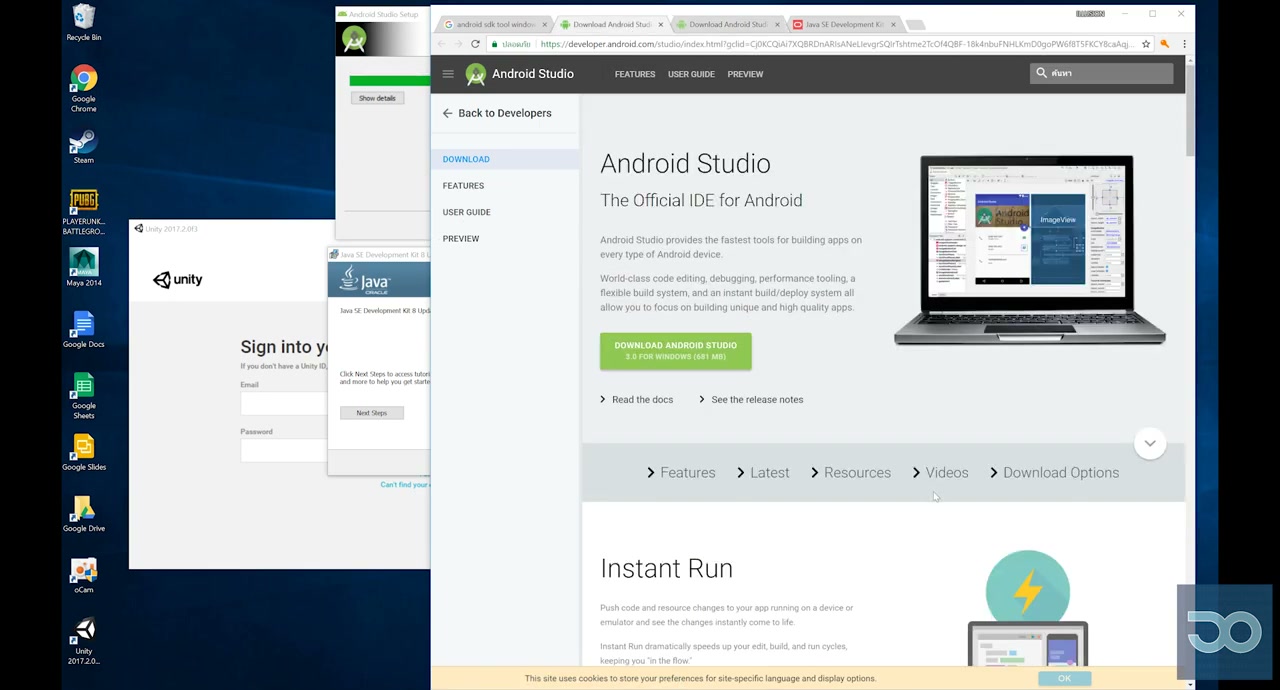Open the Steam desktop shortcut
The width and height of the screenshot is (1280, 690).
point(83,147)
